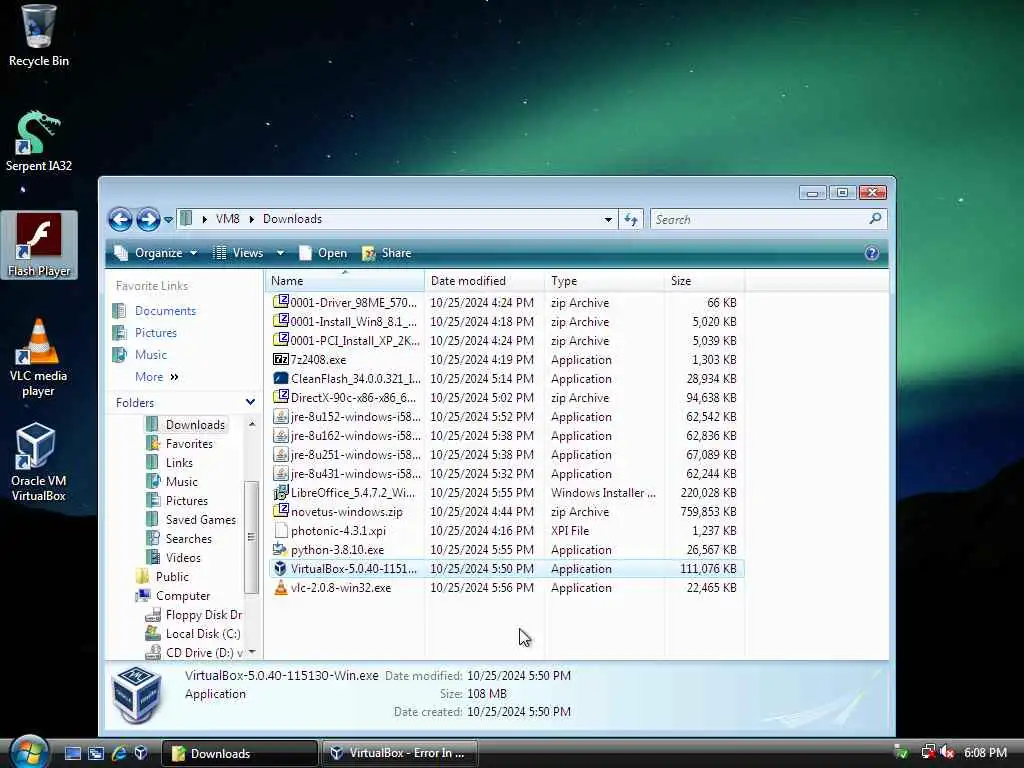Switch to VirtualBox - Error taskbar button

[399, 753]
